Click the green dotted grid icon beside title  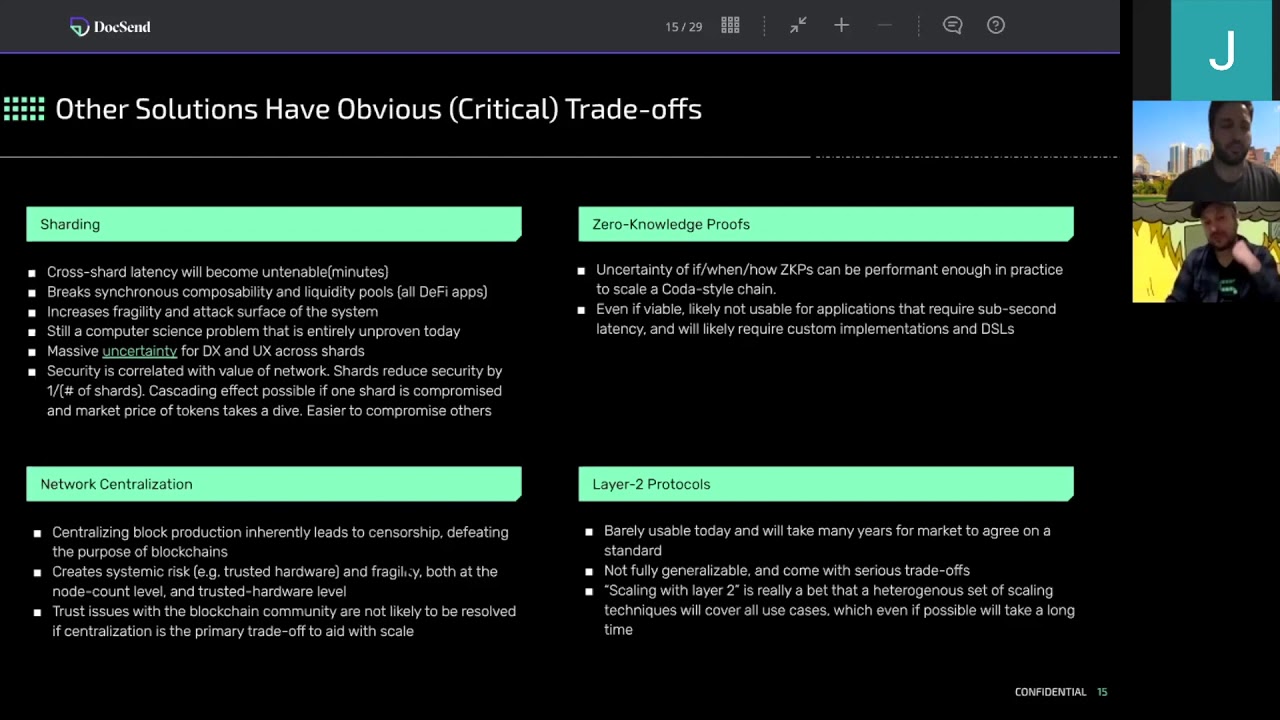click(x=24, y=109)
